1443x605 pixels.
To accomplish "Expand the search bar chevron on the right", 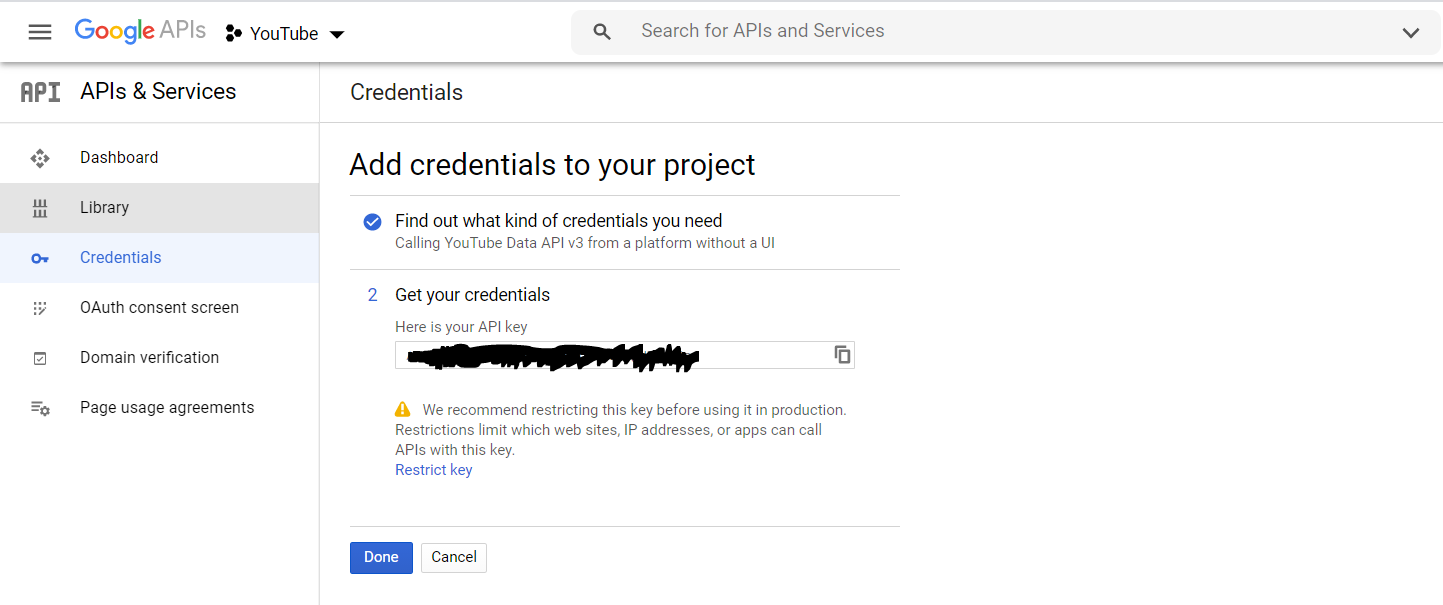I will pos(1410,31).
